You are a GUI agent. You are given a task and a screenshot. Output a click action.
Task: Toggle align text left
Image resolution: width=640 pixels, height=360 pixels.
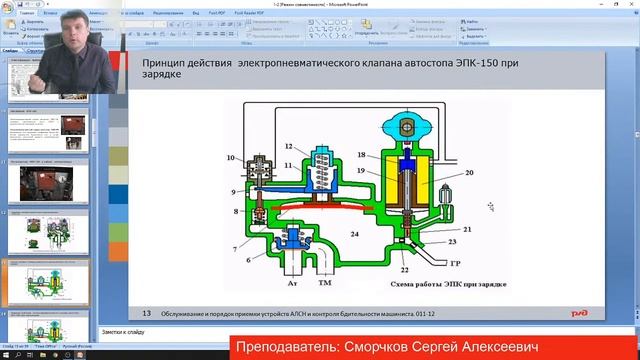pyautogui.click(x=199, y=34)
